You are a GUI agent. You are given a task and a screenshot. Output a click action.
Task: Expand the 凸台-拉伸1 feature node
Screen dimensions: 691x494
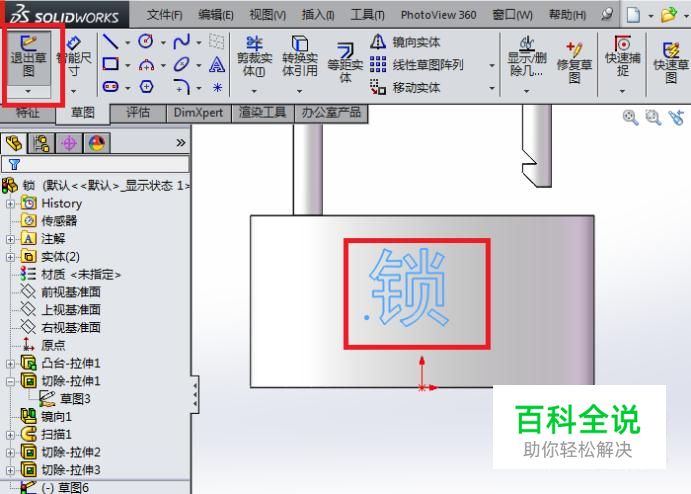pos(10,364)
